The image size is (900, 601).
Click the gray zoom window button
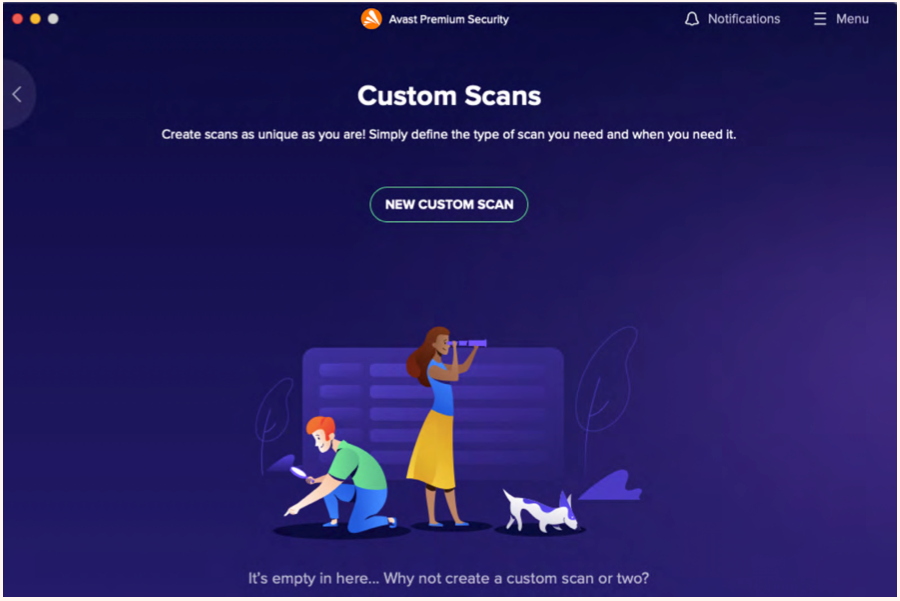[53, 18]
